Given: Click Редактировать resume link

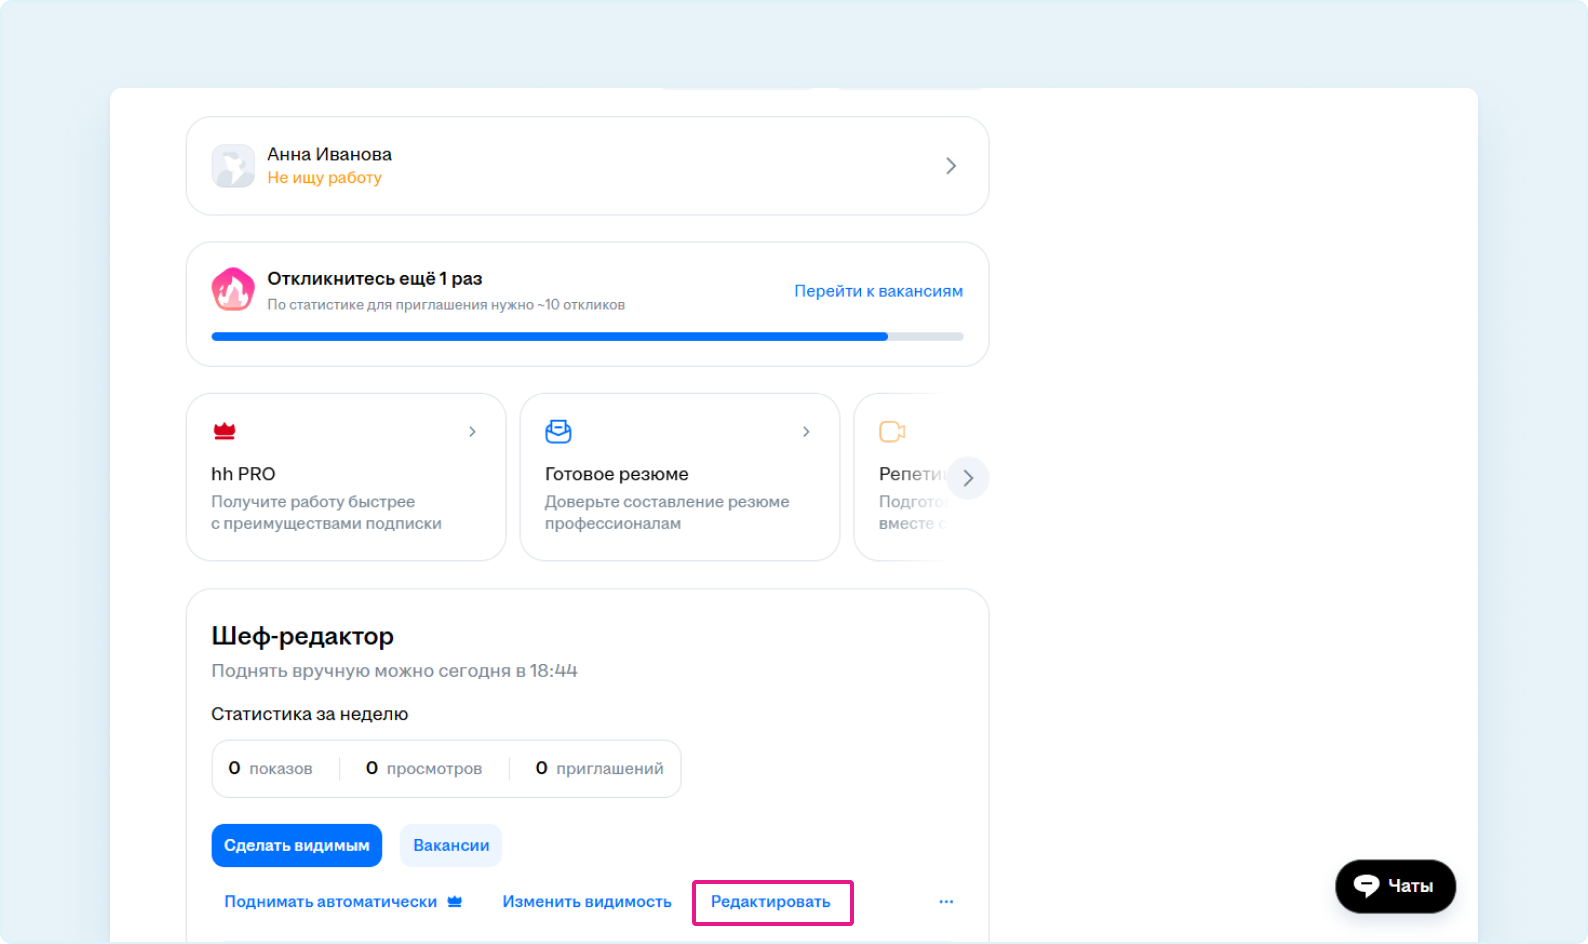Looking at the screenshot, I should 770,902.
